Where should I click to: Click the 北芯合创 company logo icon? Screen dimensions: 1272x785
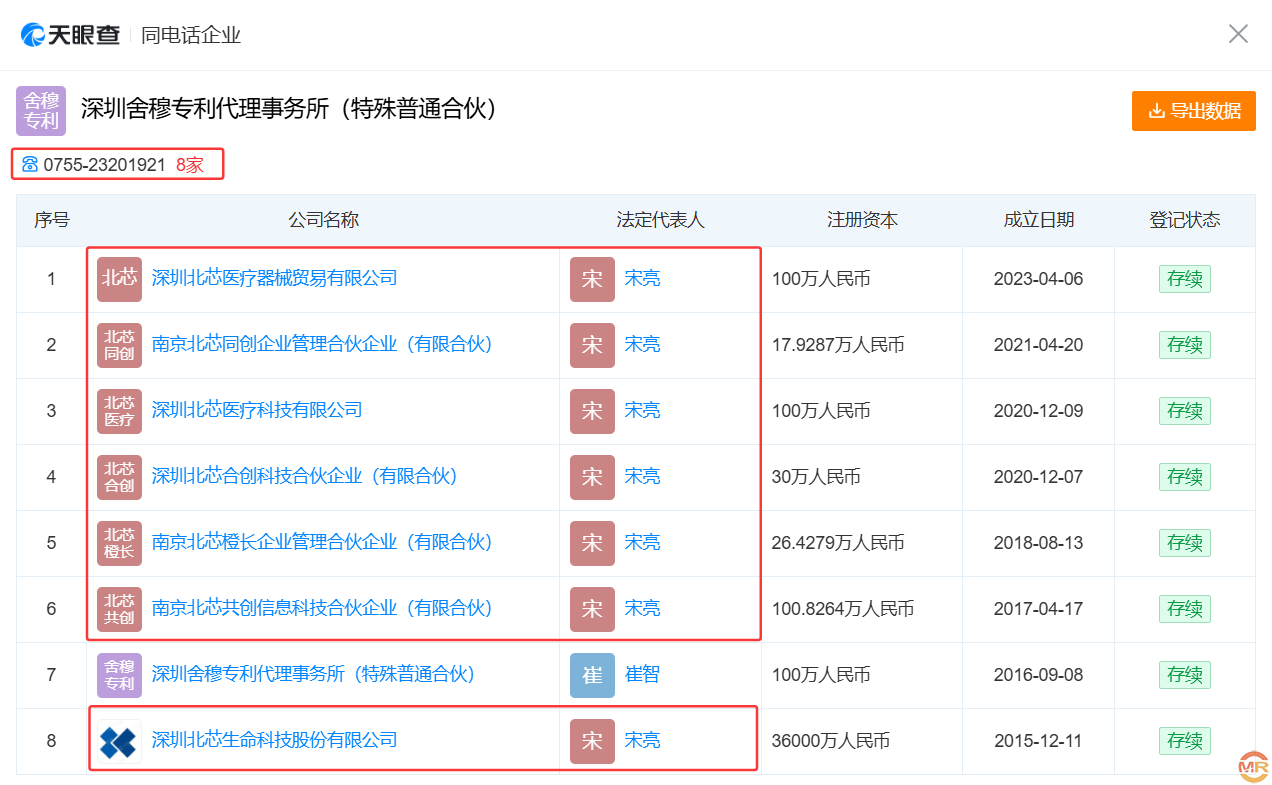point(119,477)
